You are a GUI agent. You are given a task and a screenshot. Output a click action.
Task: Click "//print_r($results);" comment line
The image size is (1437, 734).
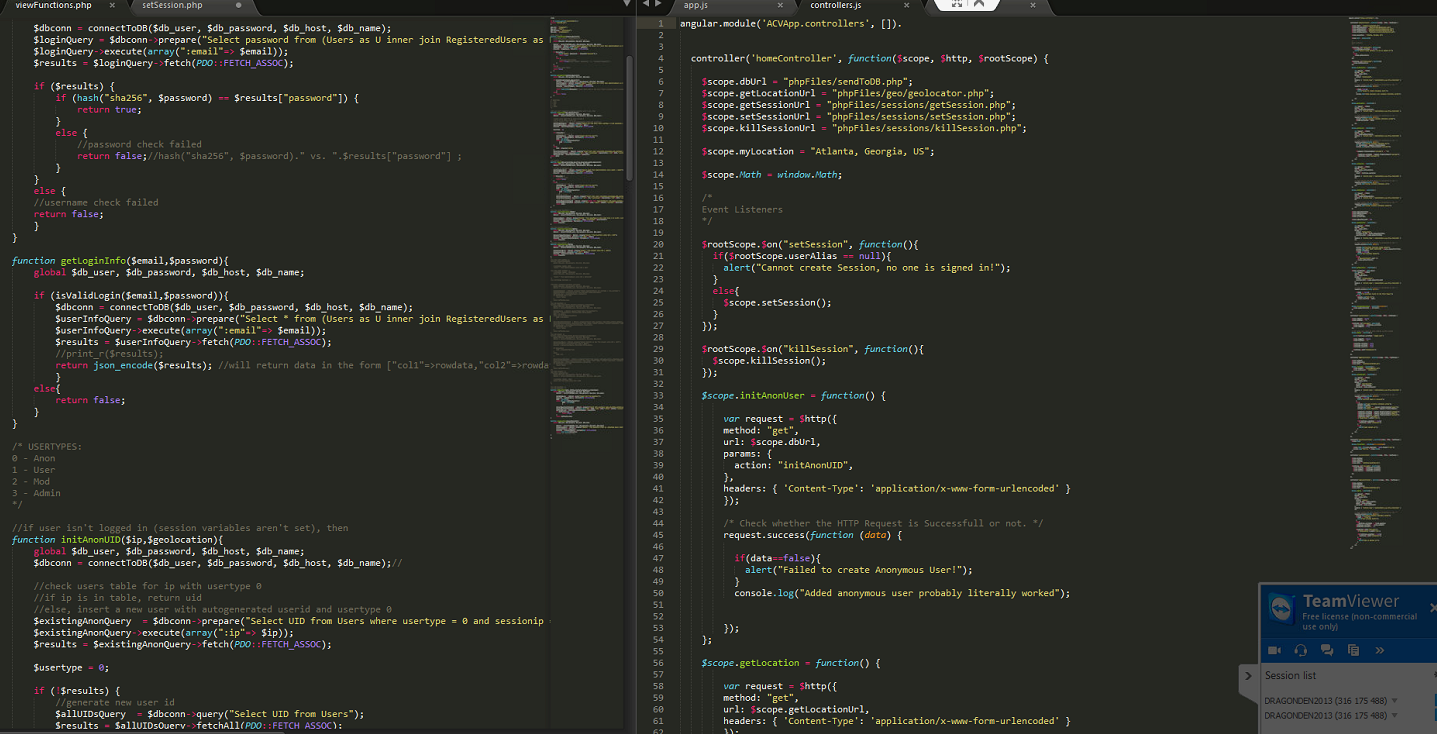[x=110, y=353]
